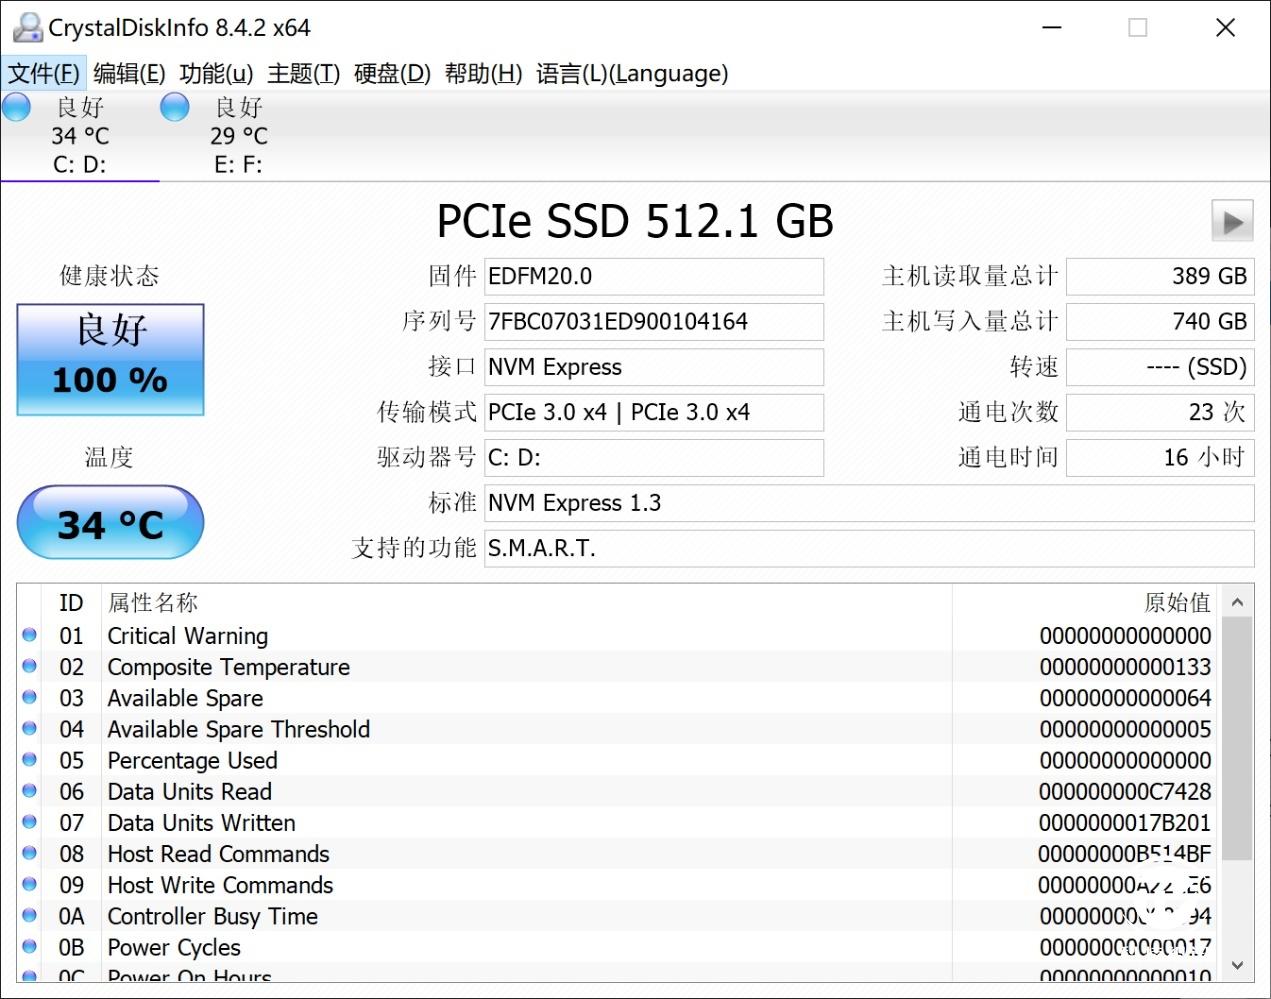This screenshot has height=999, width=1271.
Task: Click status dot for Controller Busy Time row
Action: [29, 915]
